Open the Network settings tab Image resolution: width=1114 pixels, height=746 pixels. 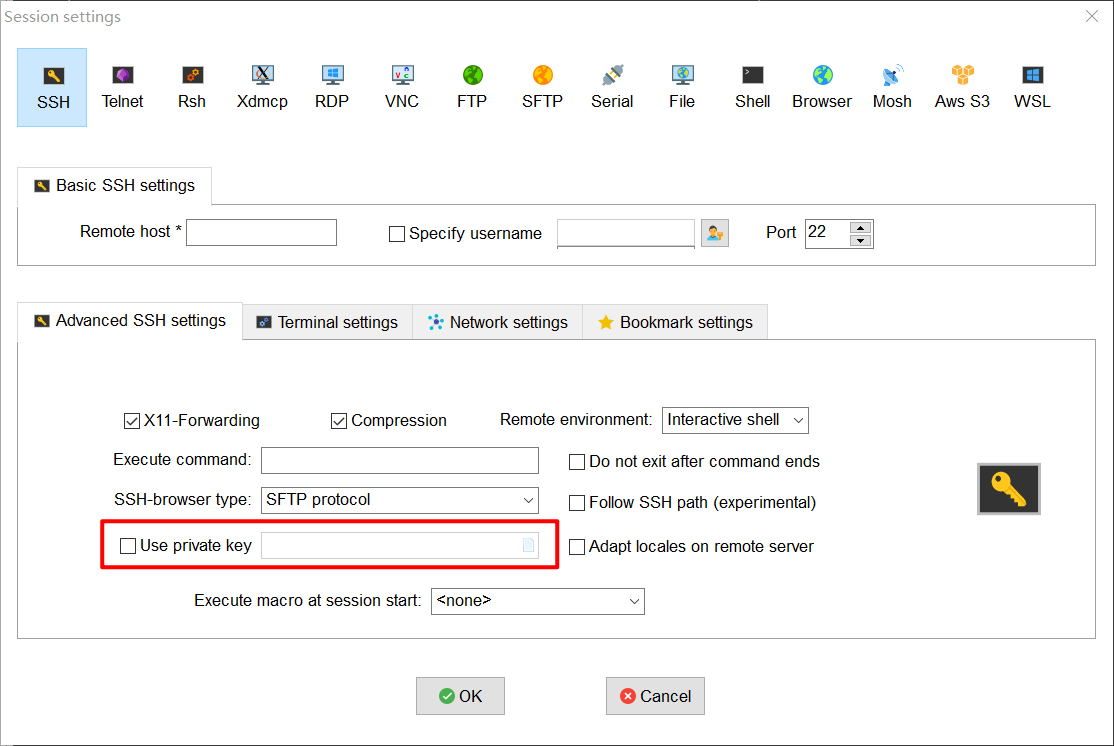tap(498, 323)
